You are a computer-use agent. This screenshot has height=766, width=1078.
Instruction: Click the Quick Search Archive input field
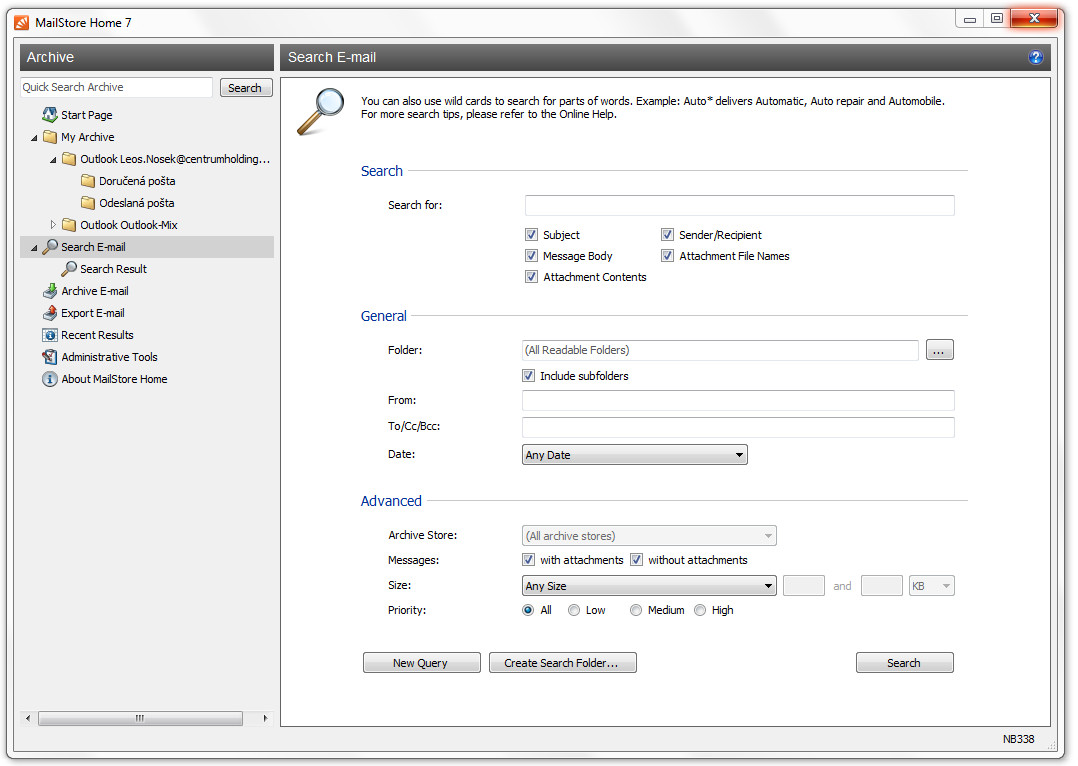[x=116, y=87]
